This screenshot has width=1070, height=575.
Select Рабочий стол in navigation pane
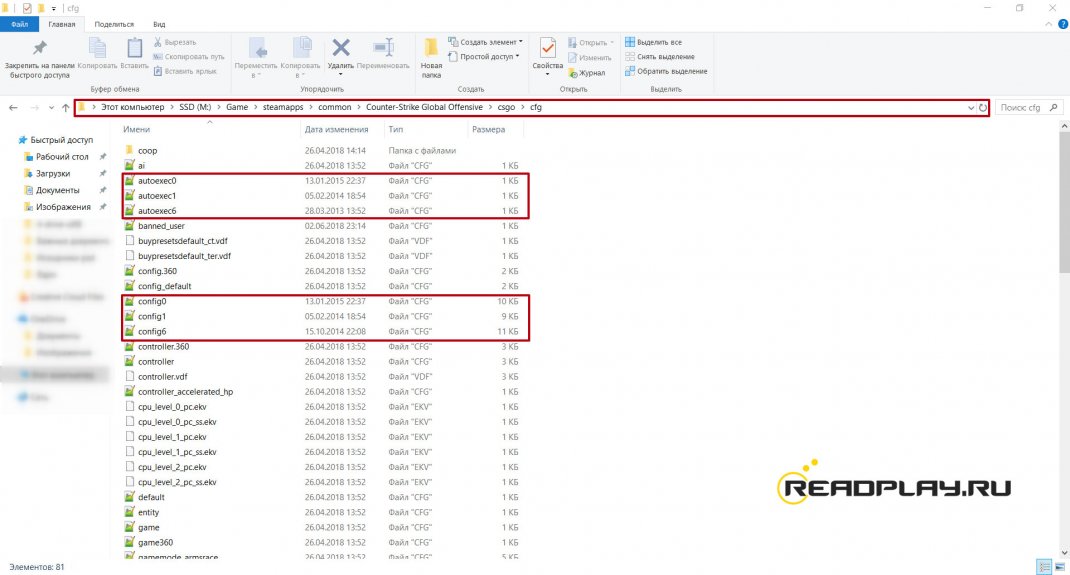point(62,156)
